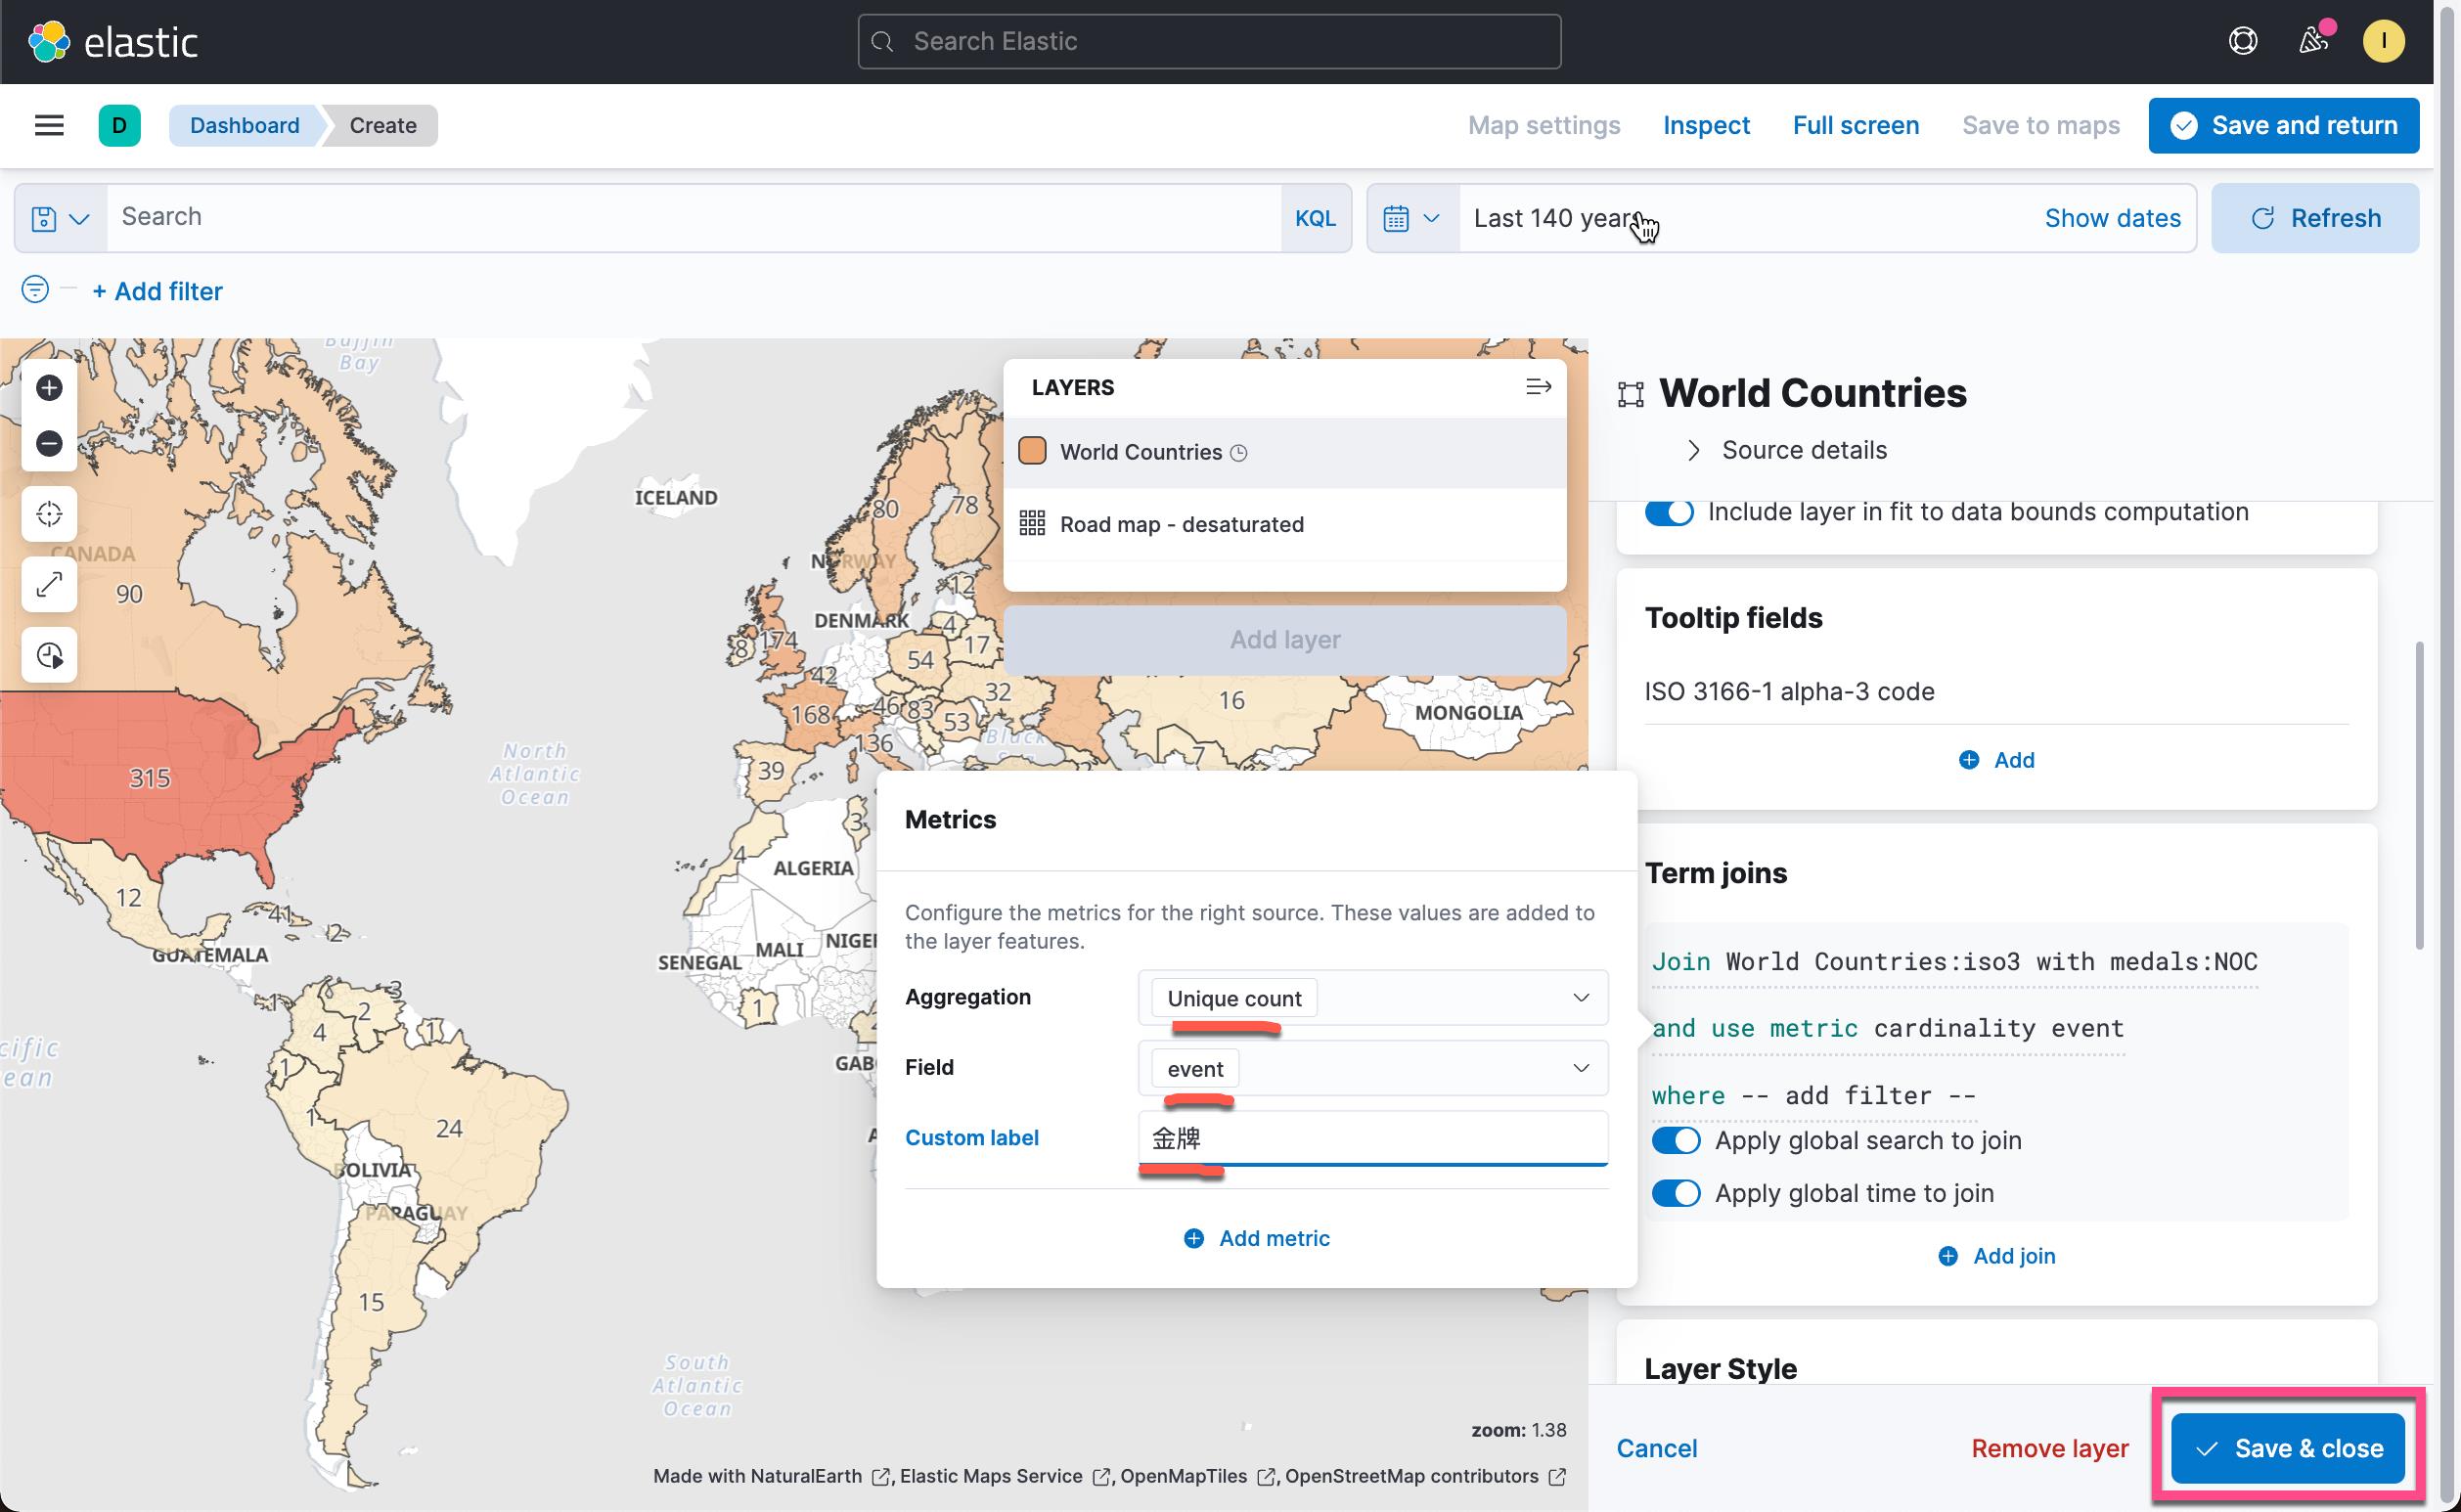This screenshot has width=2461, height=1512.
Task: Click the Custom label input field
Action: (x=1372, y=1138)
